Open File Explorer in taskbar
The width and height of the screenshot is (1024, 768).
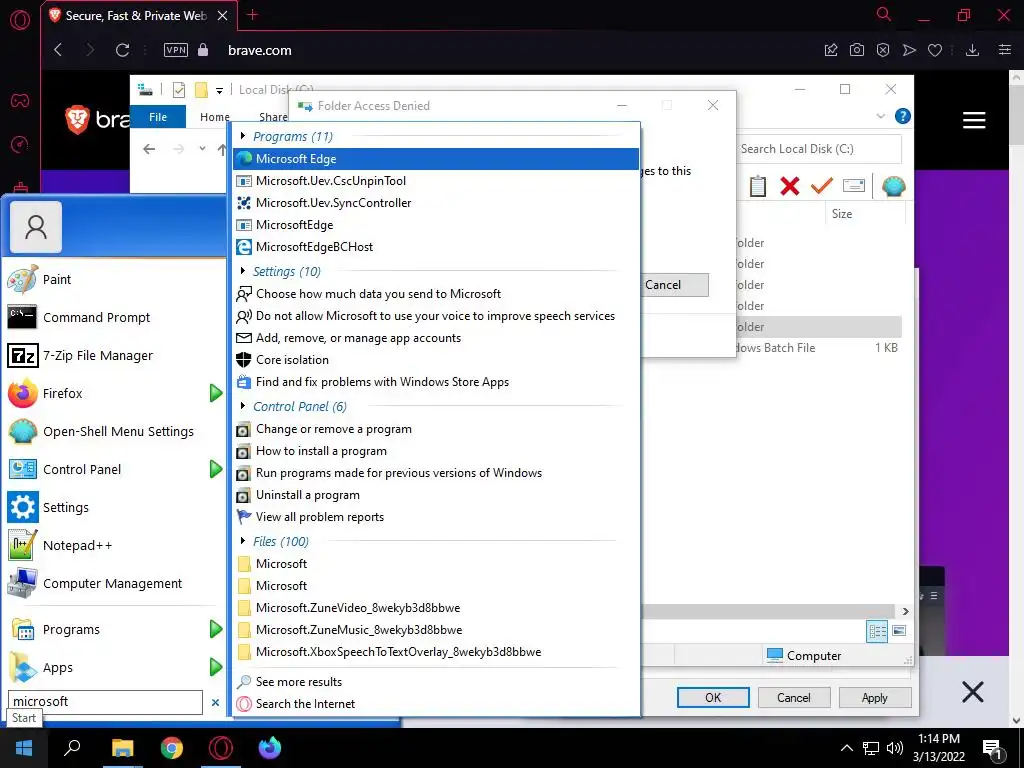pyautogui.click(x=122, y=747)
